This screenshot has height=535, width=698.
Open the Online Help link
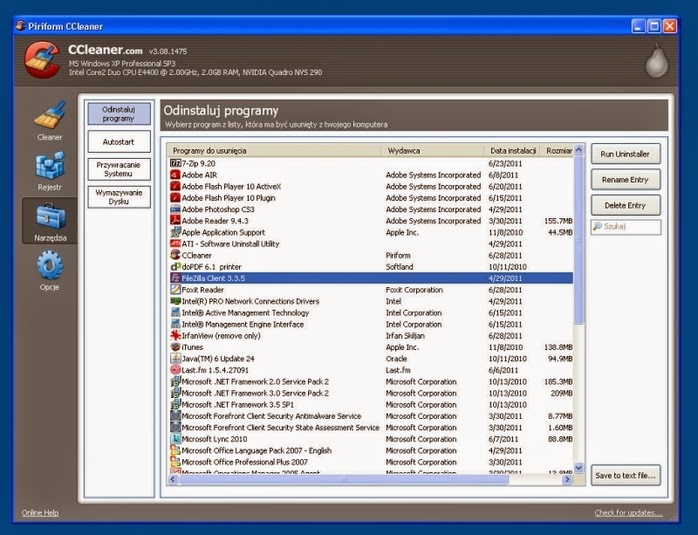[x=40, y=513]
